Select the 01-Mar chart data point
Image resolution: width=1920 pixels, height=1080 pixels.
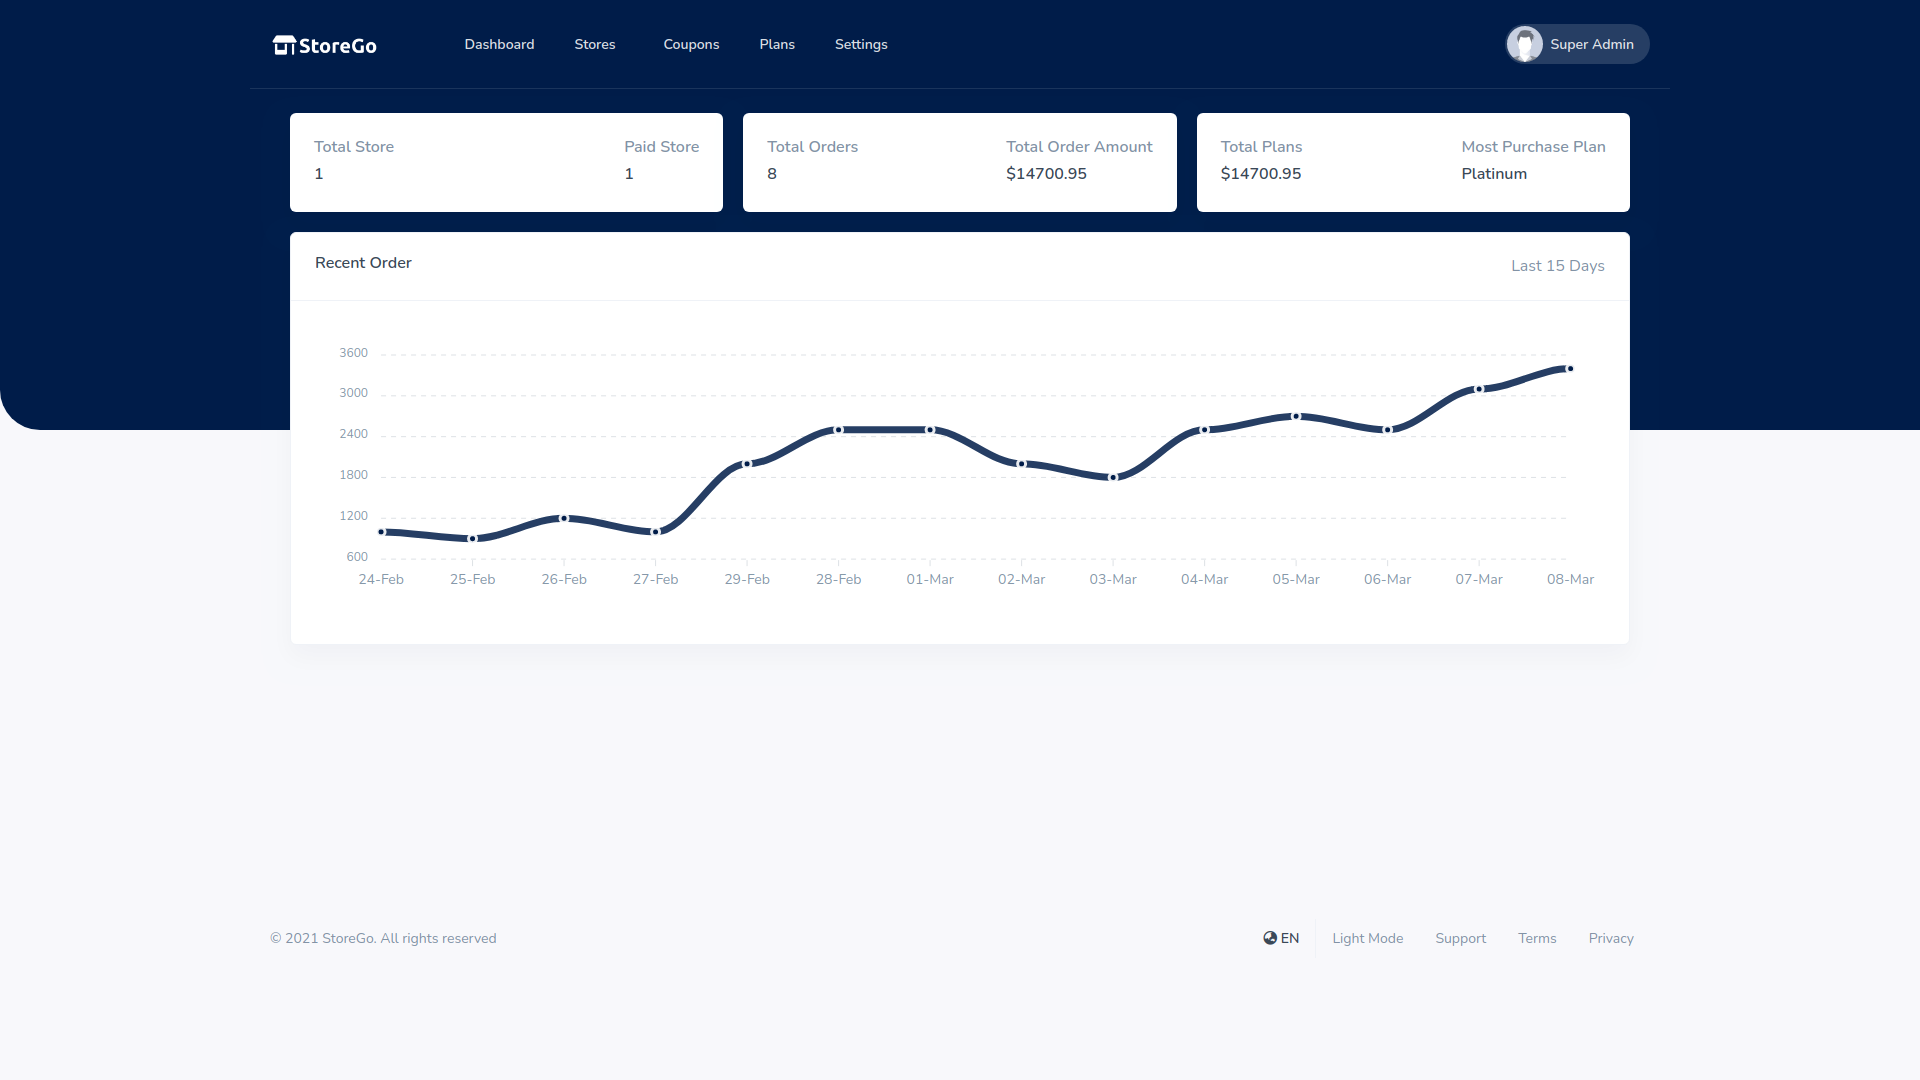tap(930, 430)
